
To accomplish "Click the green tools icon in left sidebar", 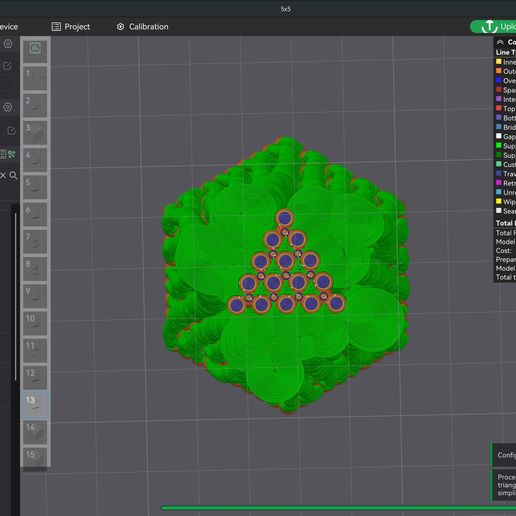I will (x=12, y=154).
